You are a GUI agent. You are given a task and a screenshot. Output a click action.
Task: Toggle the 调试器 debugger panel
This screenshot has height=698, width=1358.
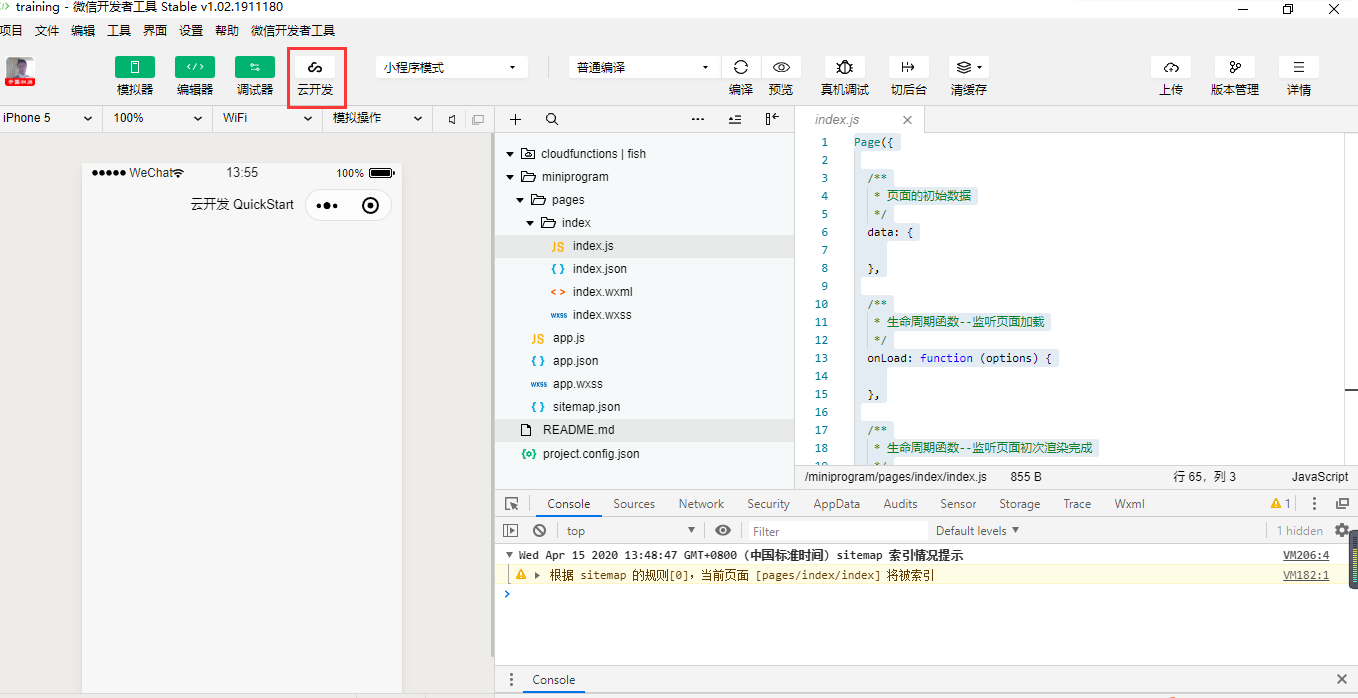(x=255, y=67)
